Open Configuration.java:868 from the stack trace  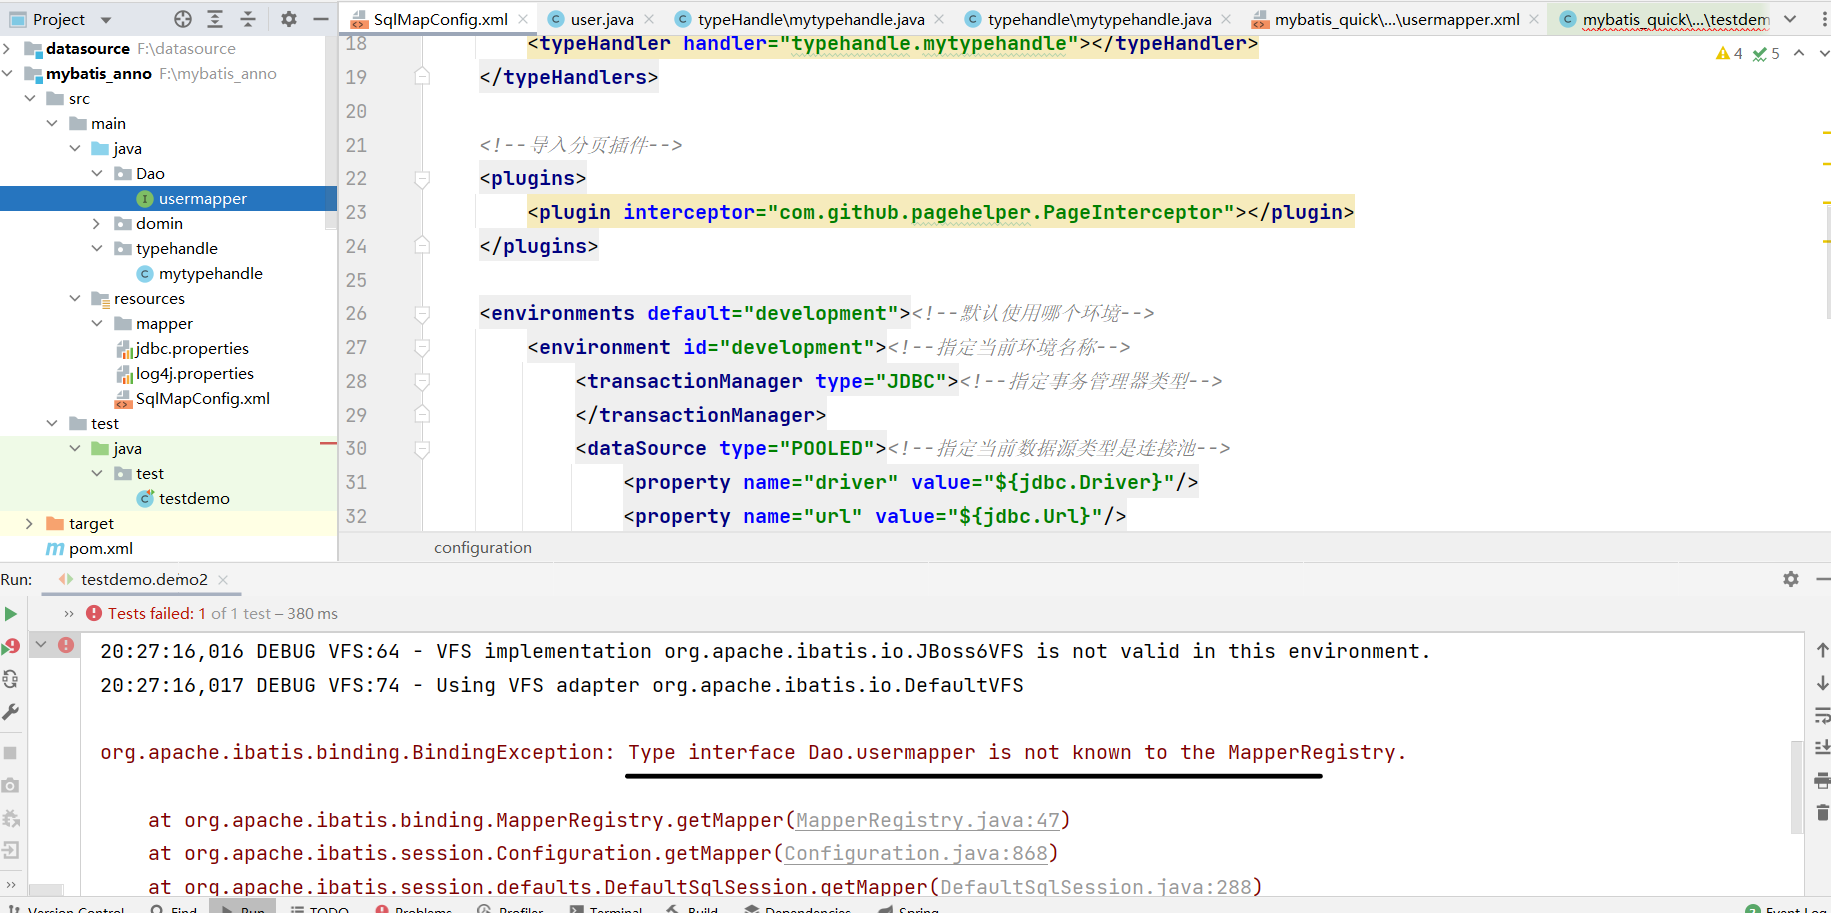[916, 853]
